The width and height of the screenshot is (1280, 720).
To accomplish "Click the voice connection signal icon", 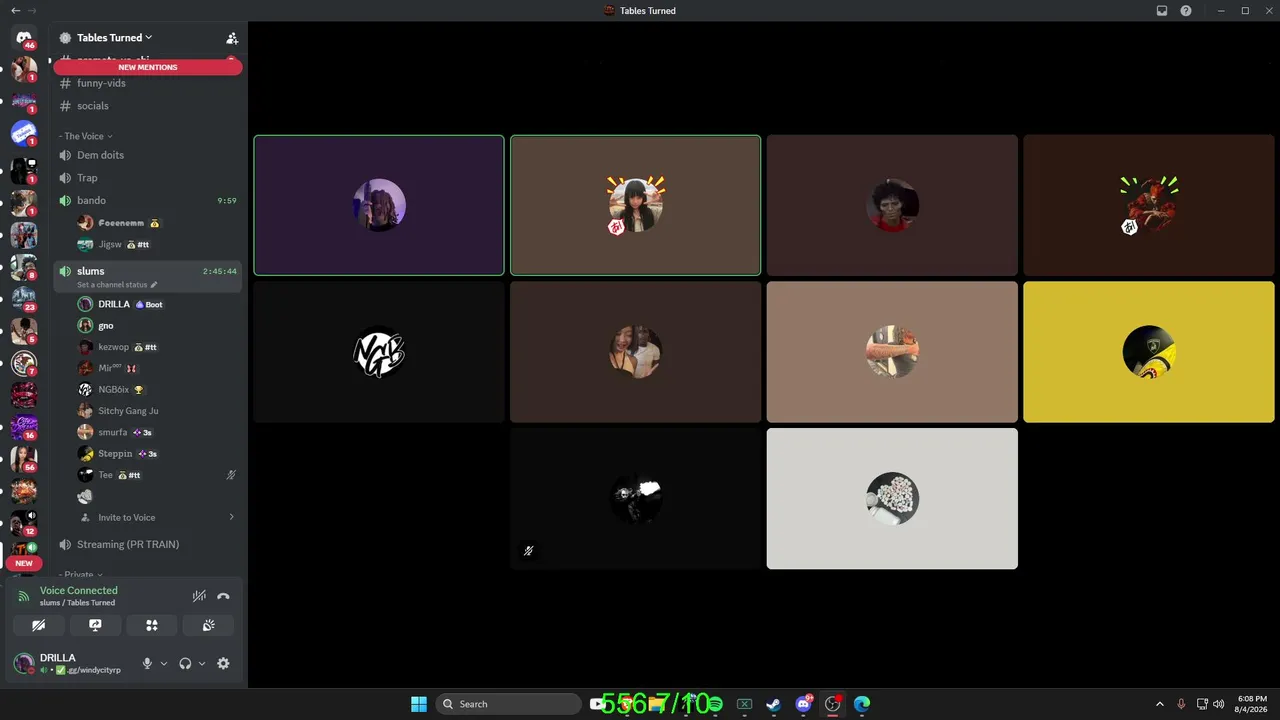I will click(24, 596).
